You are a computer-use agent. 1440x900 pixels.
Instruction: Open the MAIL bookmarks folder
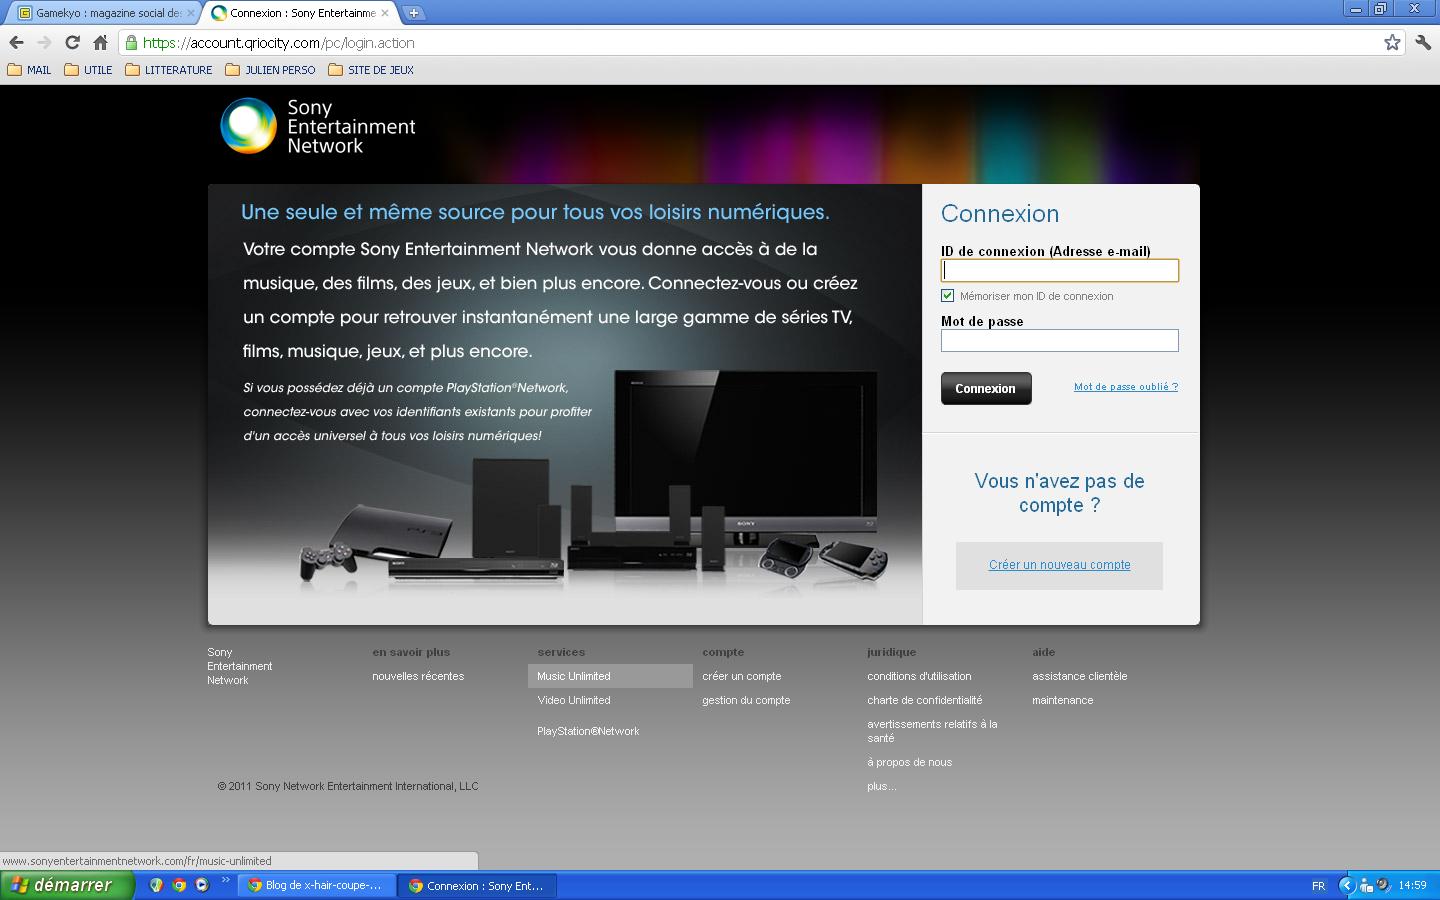[x=29, y=70]
